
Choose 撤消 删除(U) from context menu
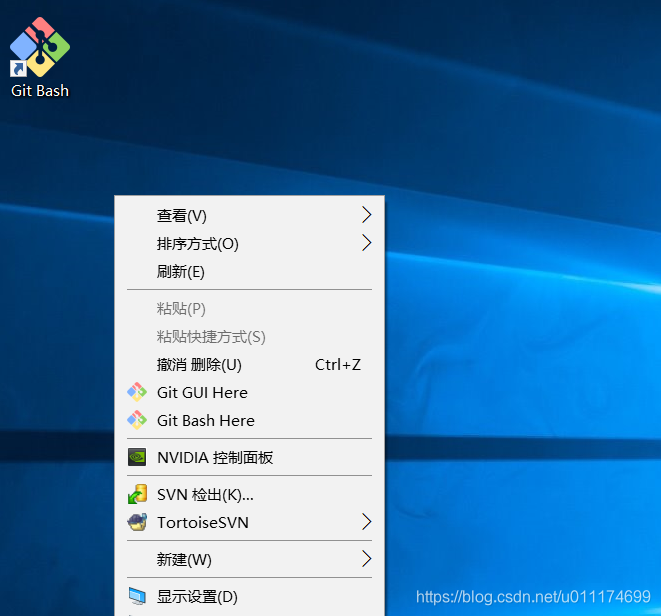tap(250, 364)
